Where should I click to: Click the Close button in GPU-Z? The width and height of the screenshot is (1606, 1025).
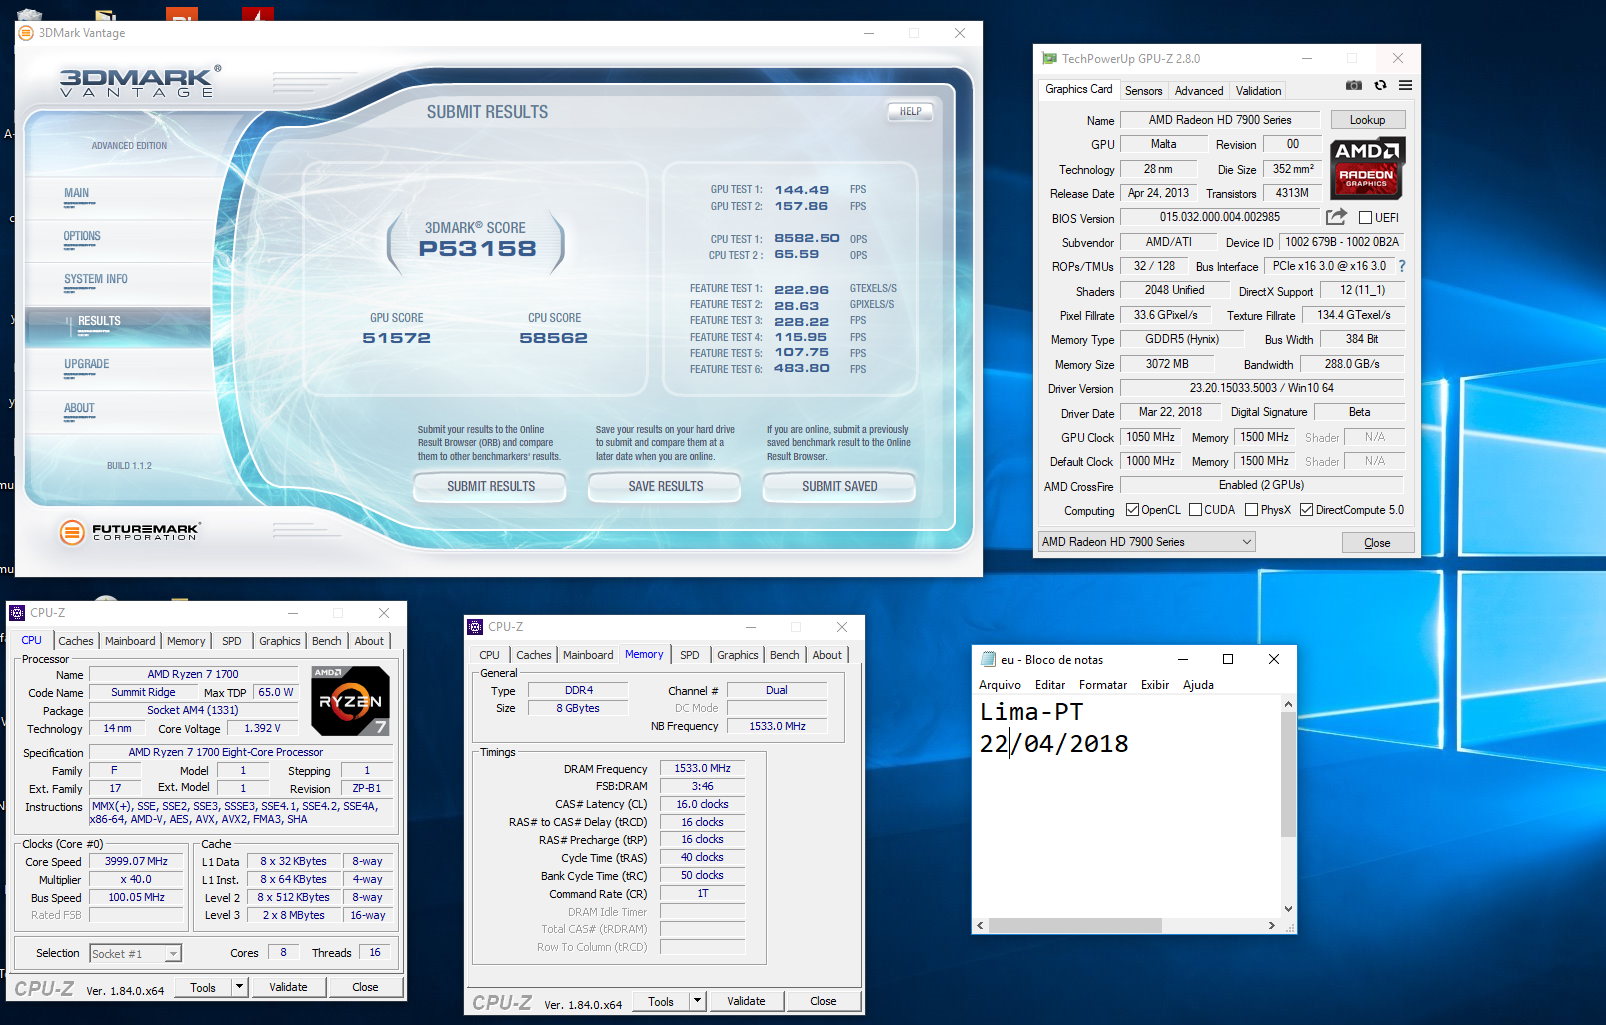click(x=1377, y=543)
